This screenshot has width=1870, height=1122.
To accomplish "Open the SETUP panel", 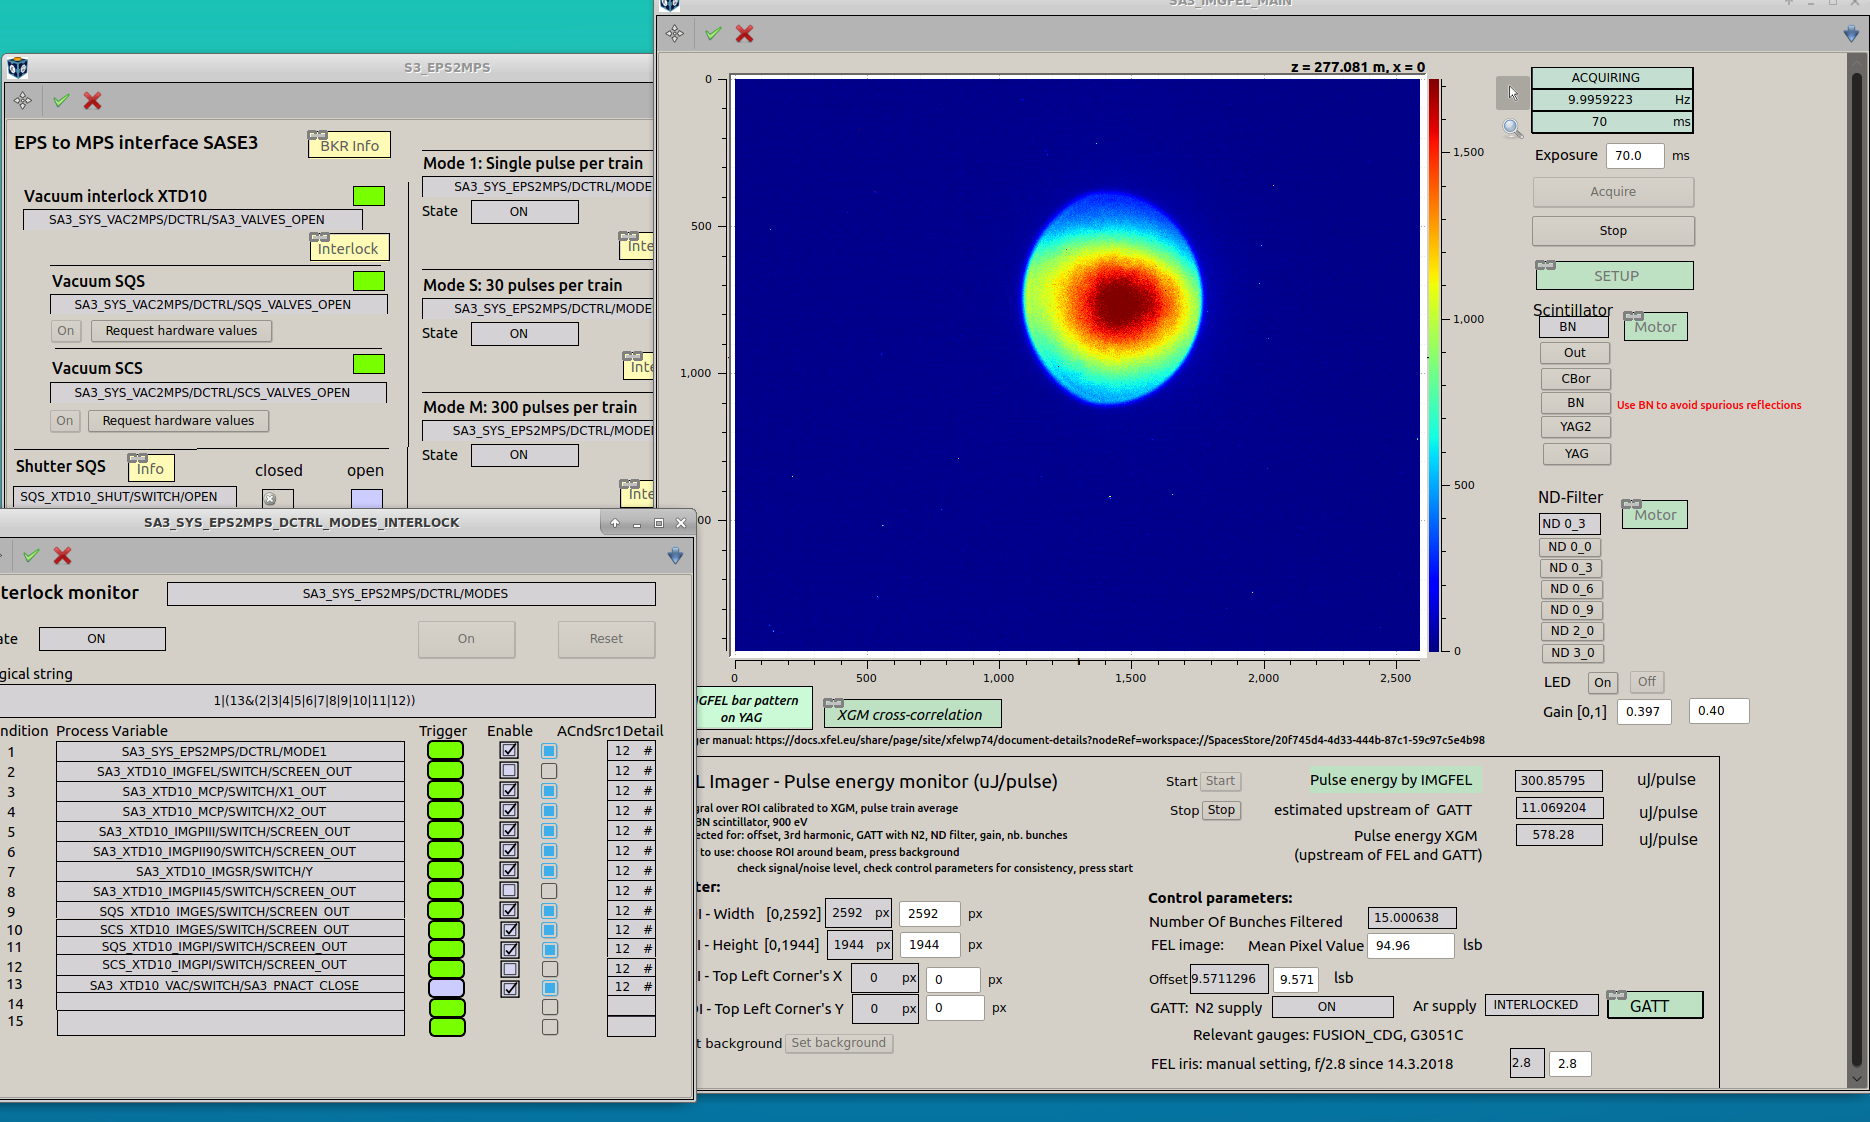I will click(1615, 276).
